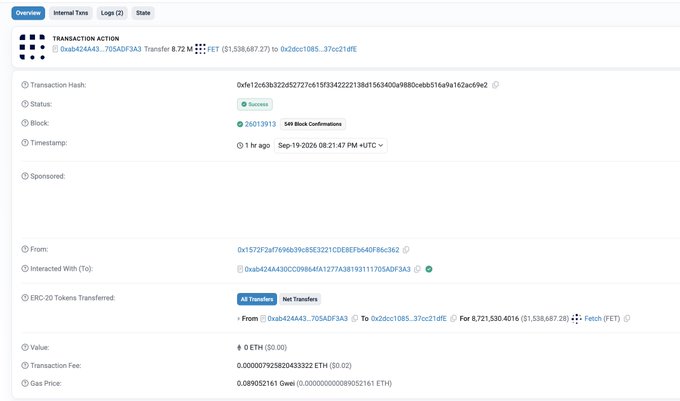Open sender 0xab424A43...705ADF3A3 in token transfer row
Screen dimensions: 680x401
coord(307,319)
